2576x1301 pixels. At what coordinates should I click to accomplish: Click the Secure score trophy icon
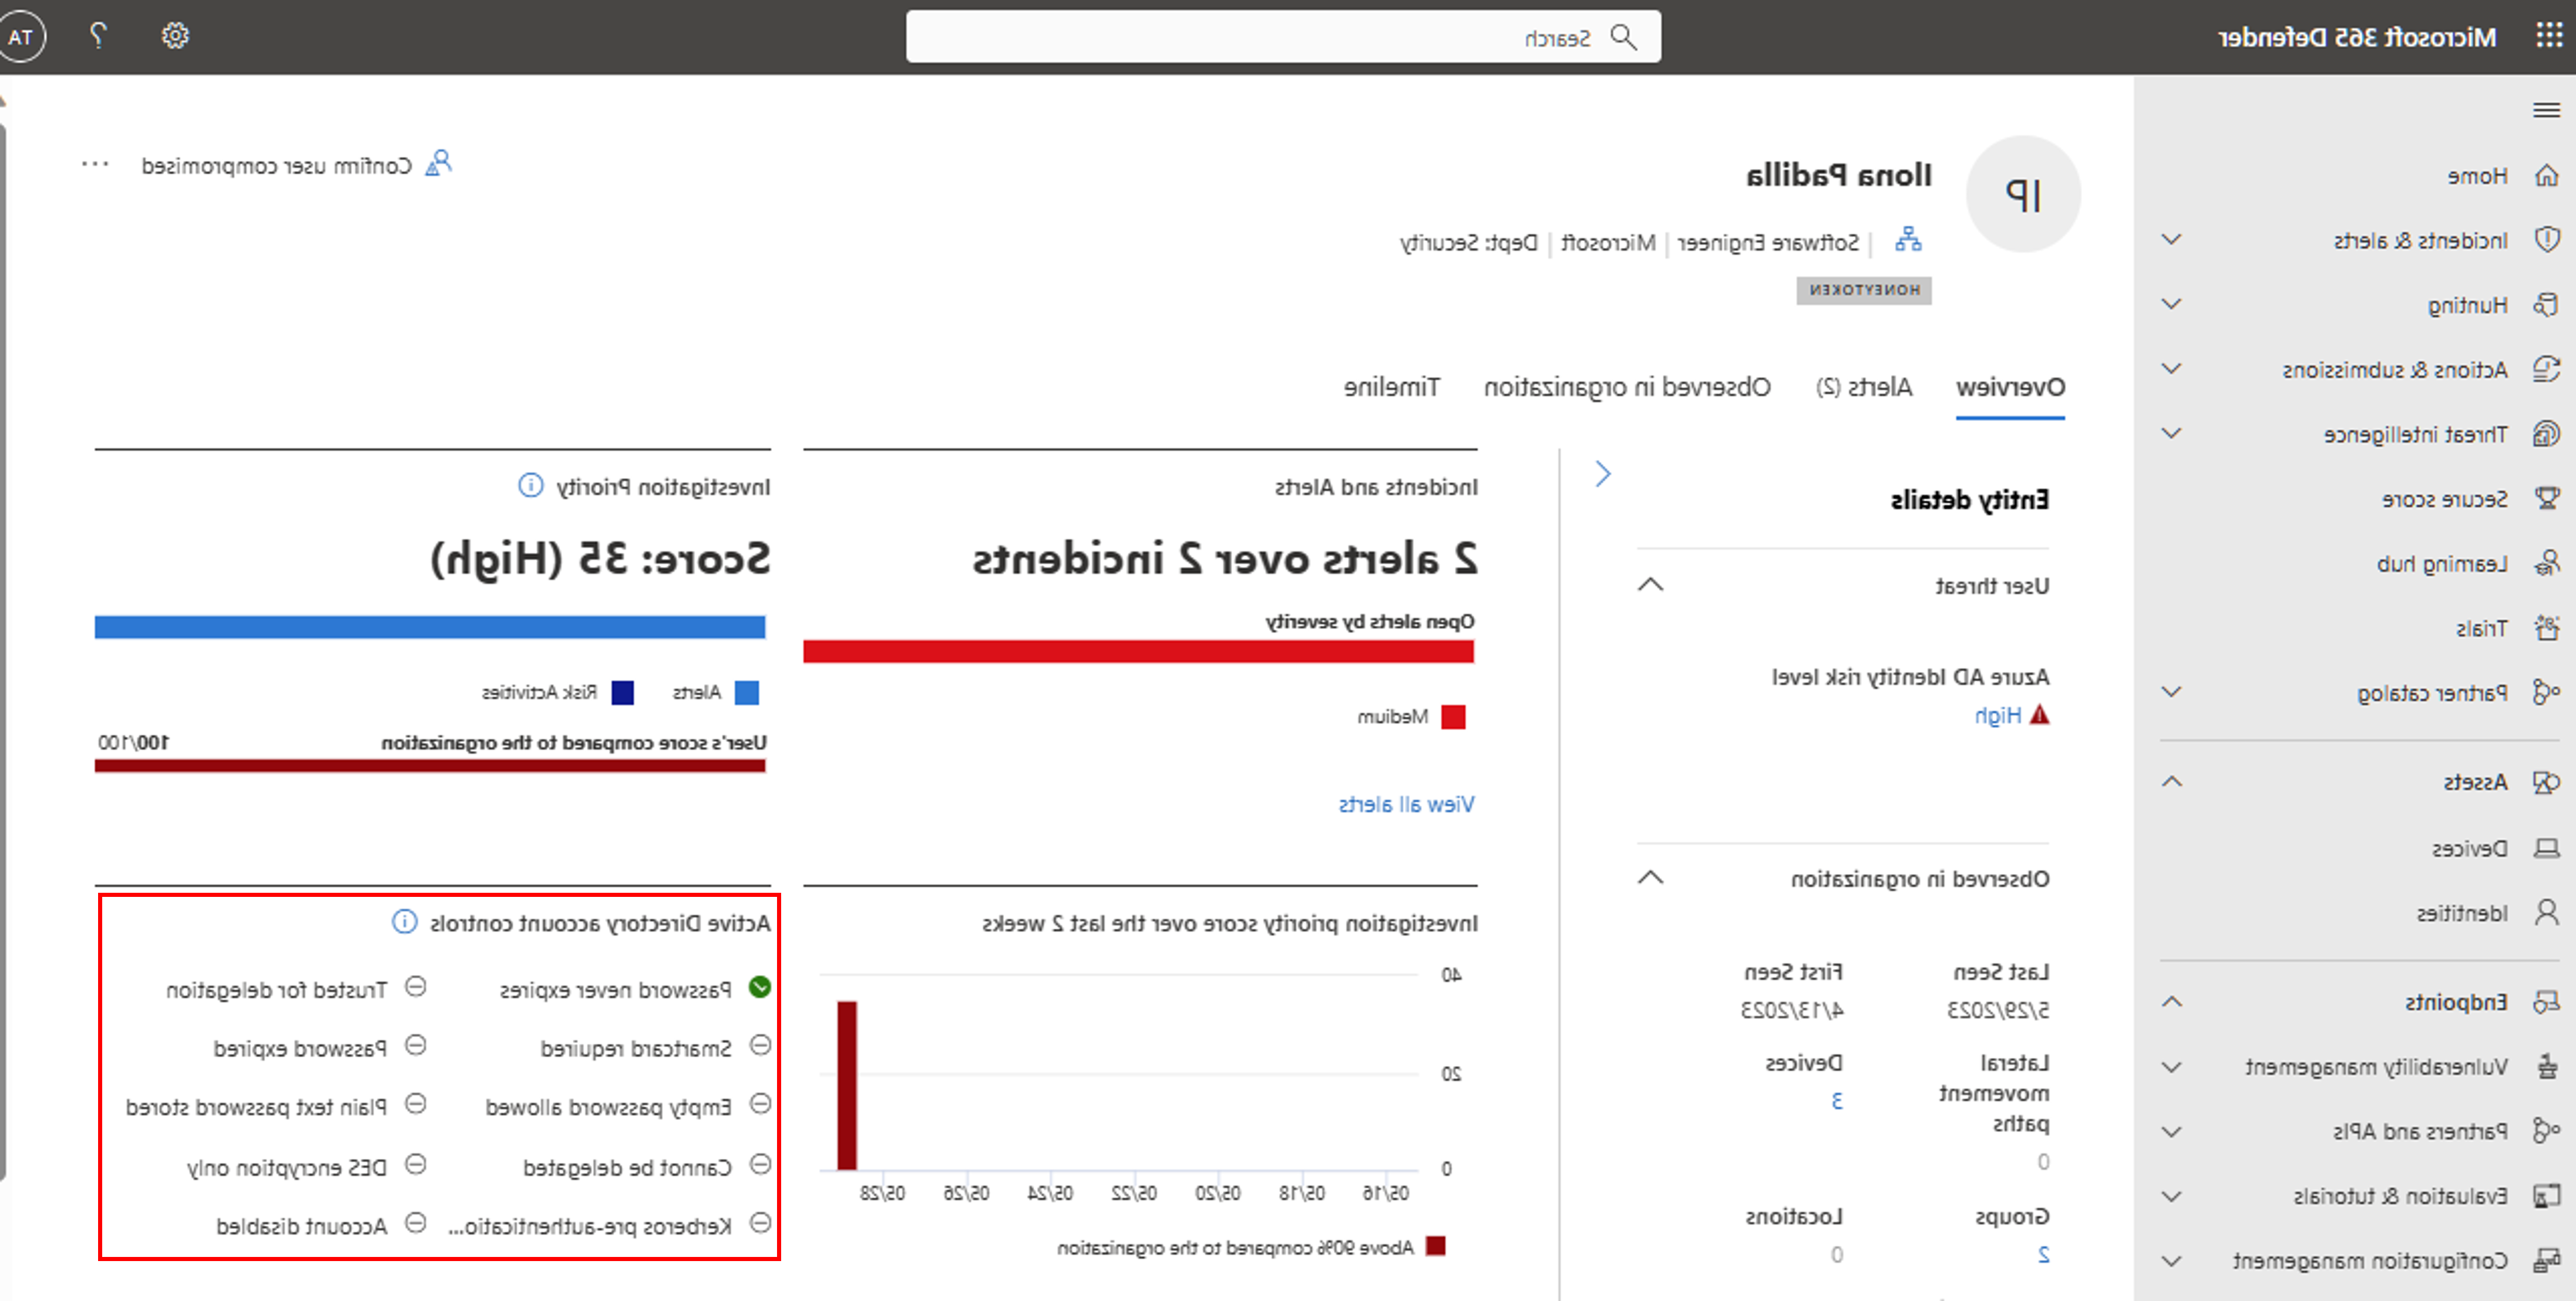[2547, 498]
